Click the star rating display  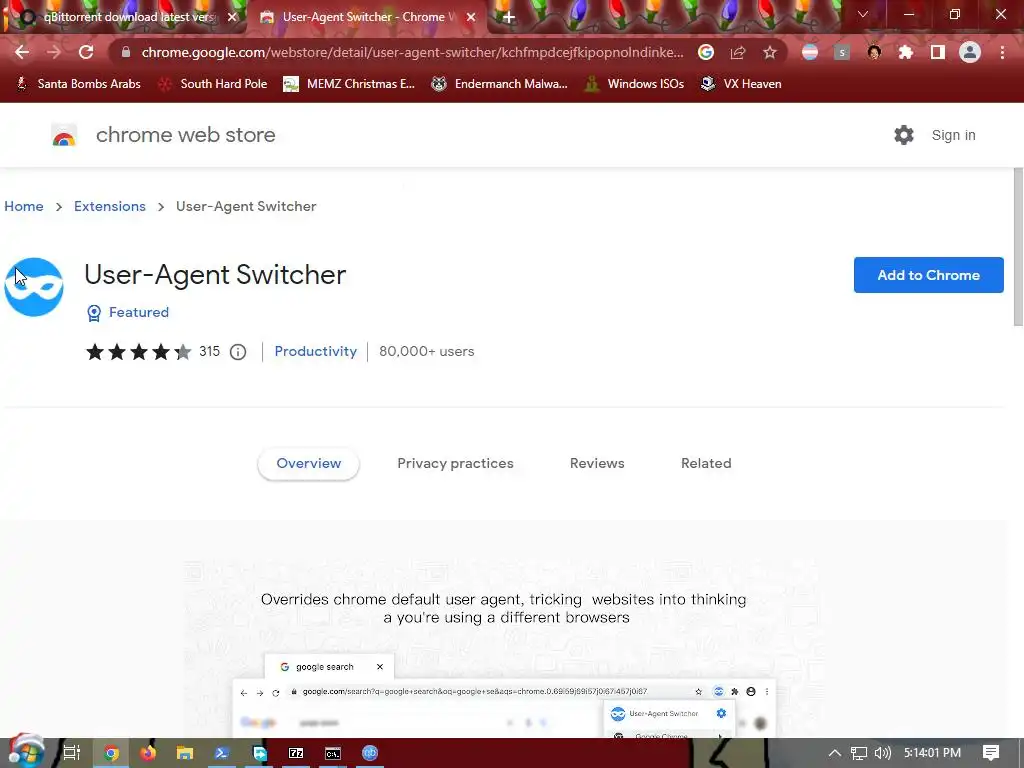click(138, 352)
